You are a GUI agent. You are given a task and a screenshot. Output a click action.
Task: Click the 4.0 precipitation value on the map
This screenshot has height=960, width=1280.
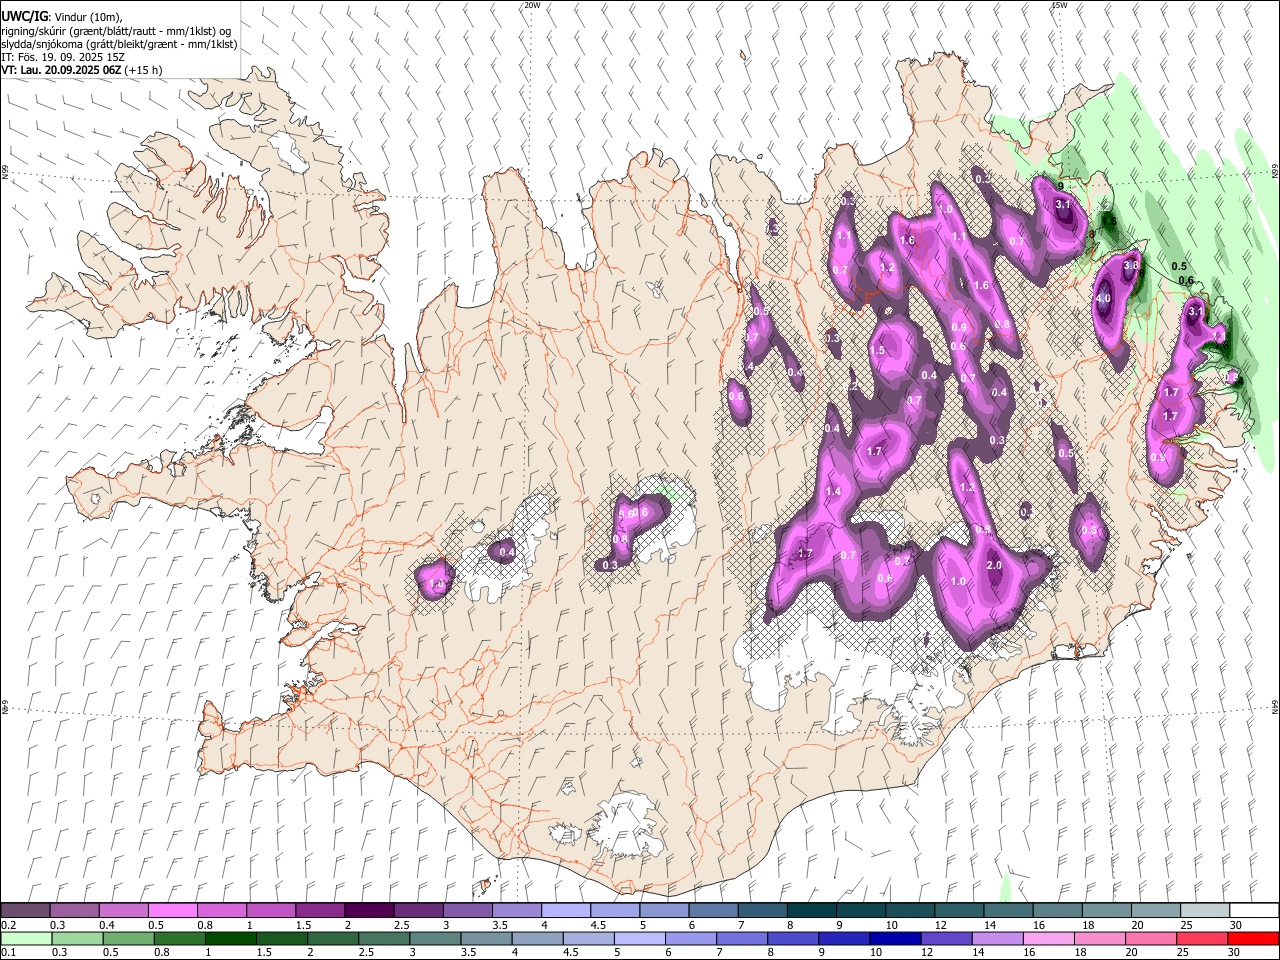(x=1103, y=298)
